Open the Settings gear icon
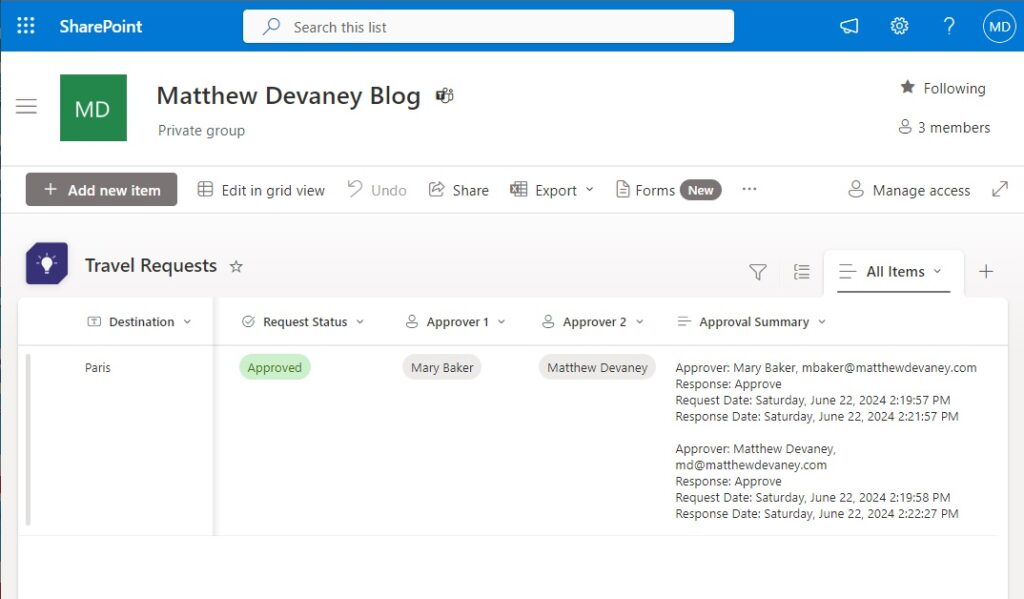 [x=899, y=26]
